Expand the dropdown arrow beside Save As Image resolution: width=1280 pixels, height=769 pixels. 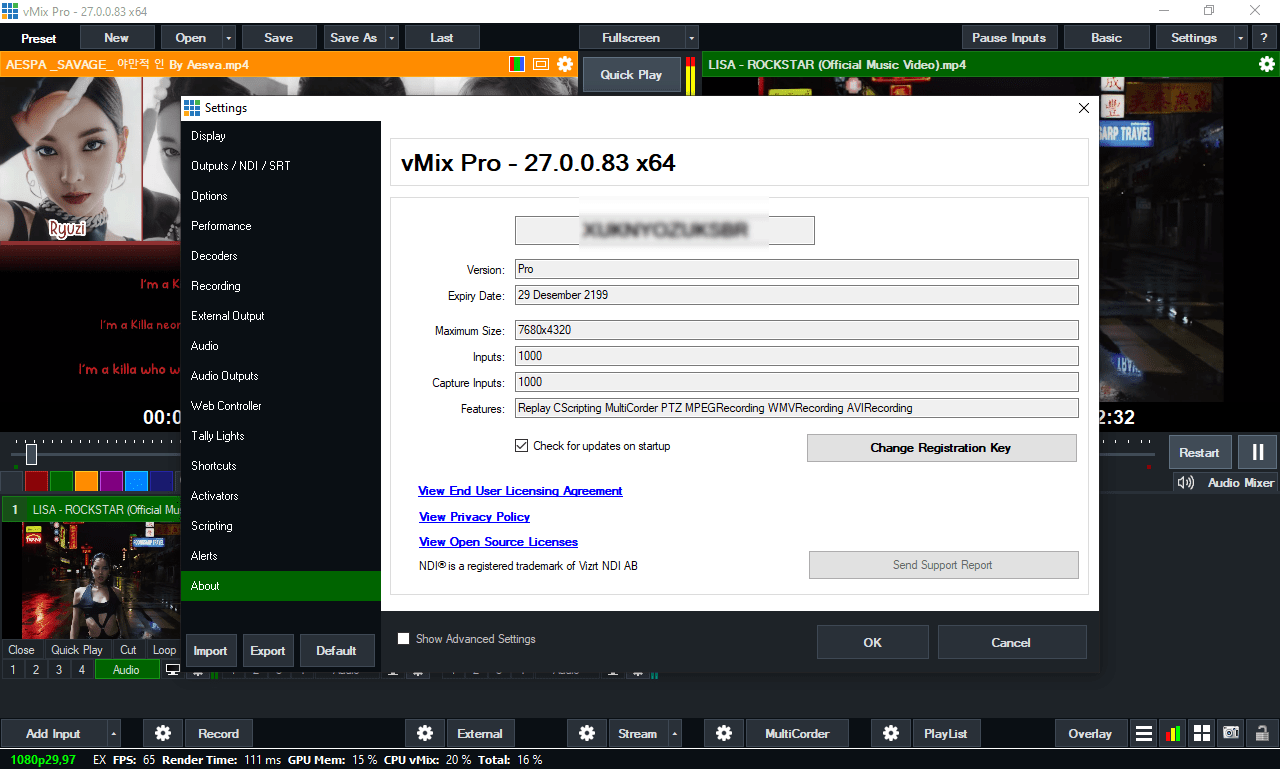391,38
